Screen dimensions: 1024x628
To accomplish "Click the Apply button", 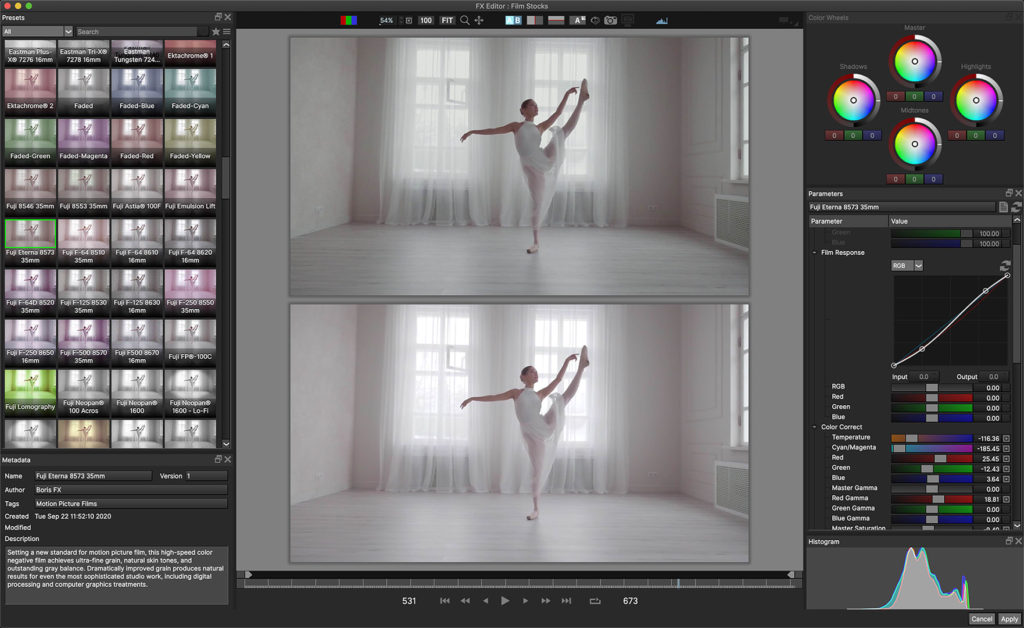I will pyautogui.click(x=1009, y=619).
